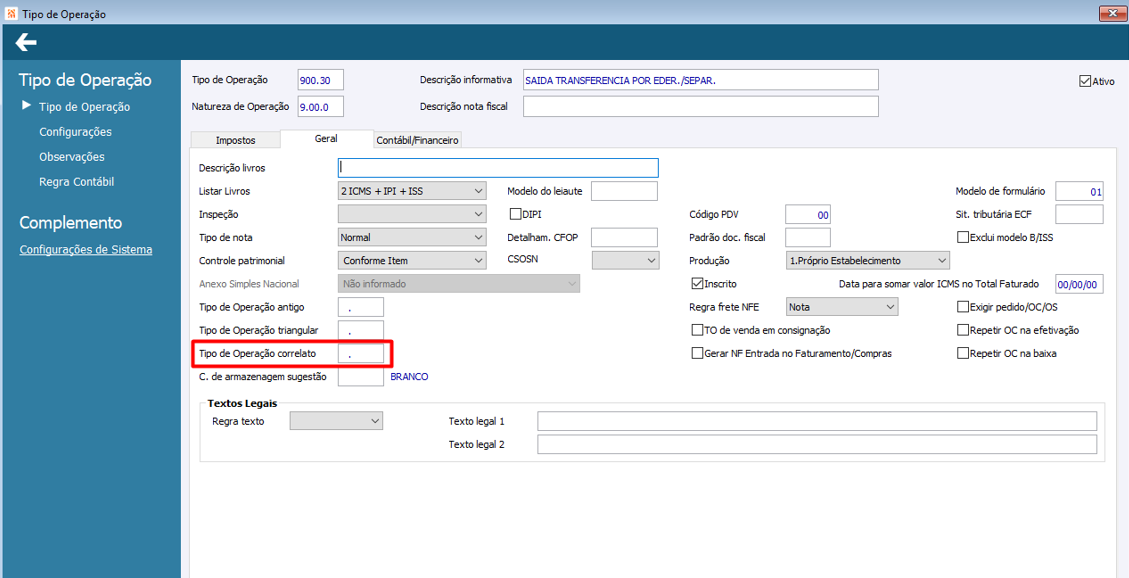Click the Tipo de Operação correlato field

[361, 354]
